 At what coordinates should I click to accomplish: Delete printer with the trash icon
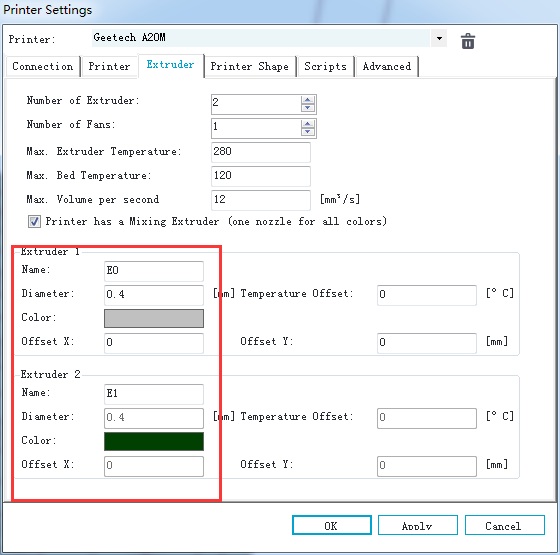[x=468, y=41]
